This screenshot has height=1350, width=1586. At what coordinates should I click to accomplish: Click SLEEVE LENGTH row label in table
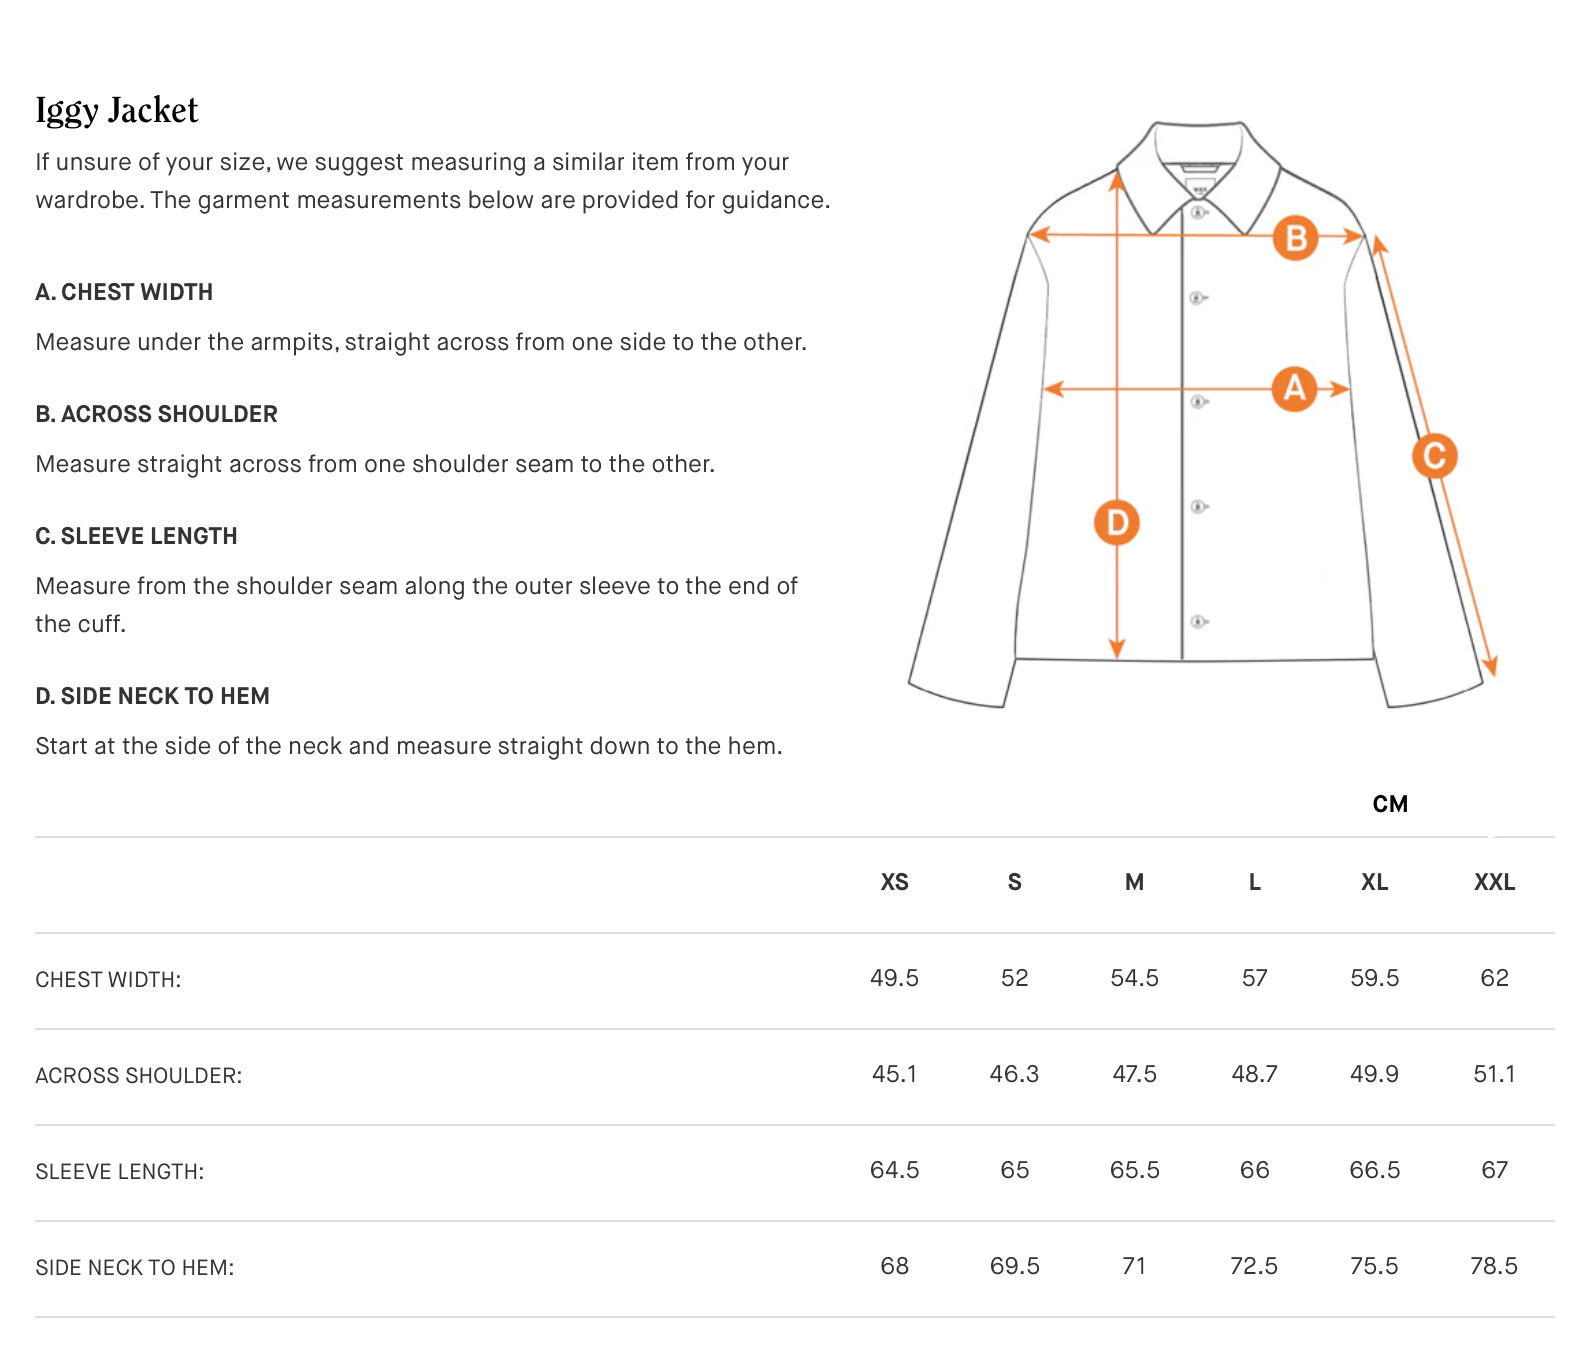click(120, 1172)
